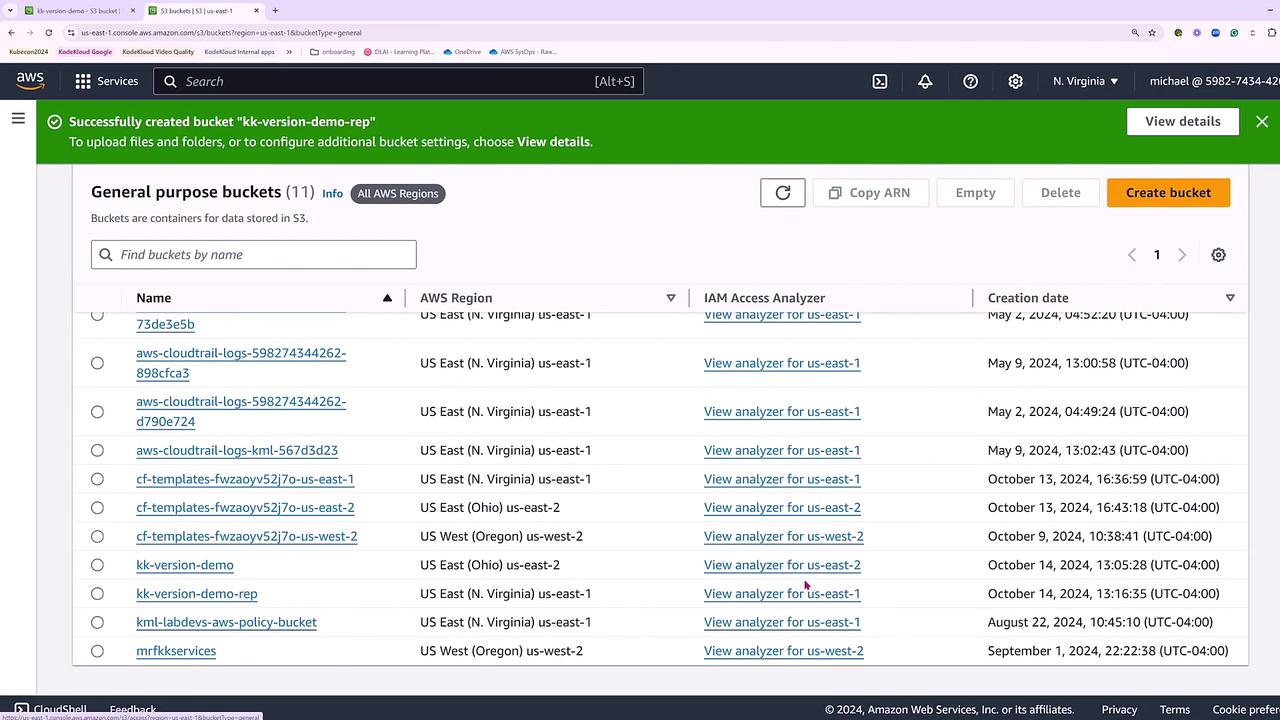This screenshot has height=720, width=1280.
Task: Open a new browser tab
Action: point(275,11)
